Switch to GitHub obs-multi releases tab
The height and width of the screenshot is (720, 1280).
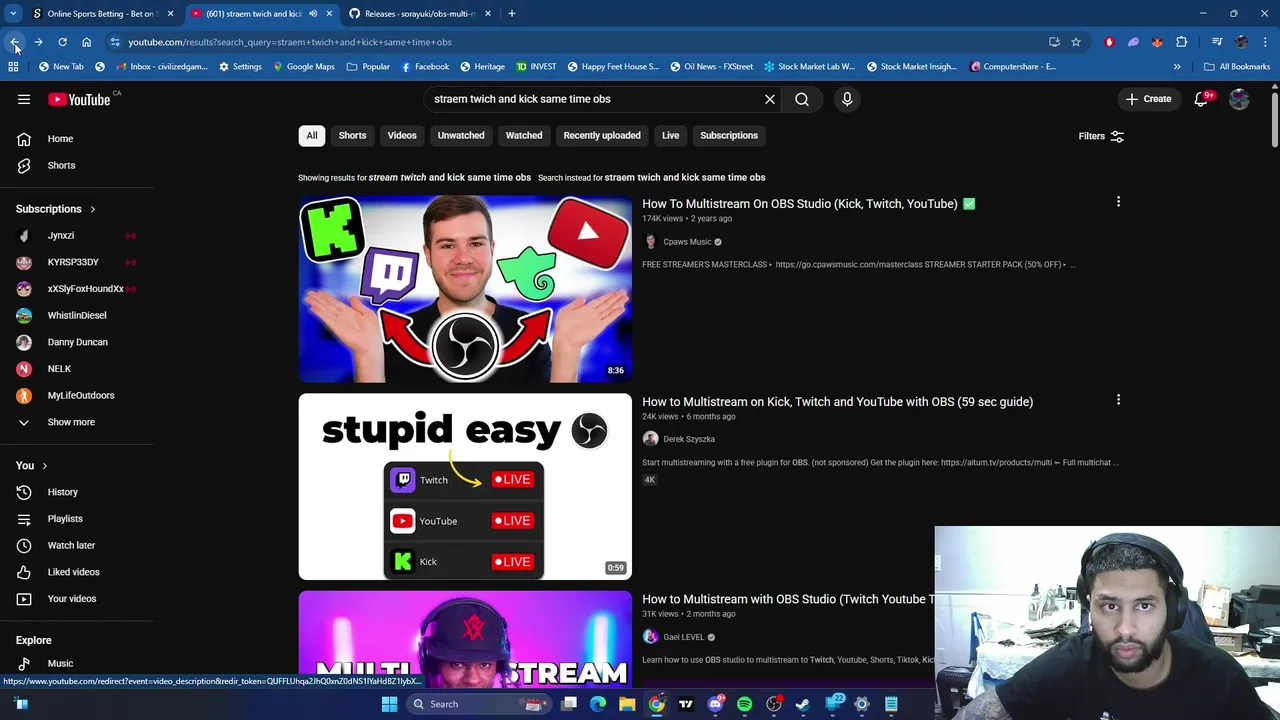[420, 14]
